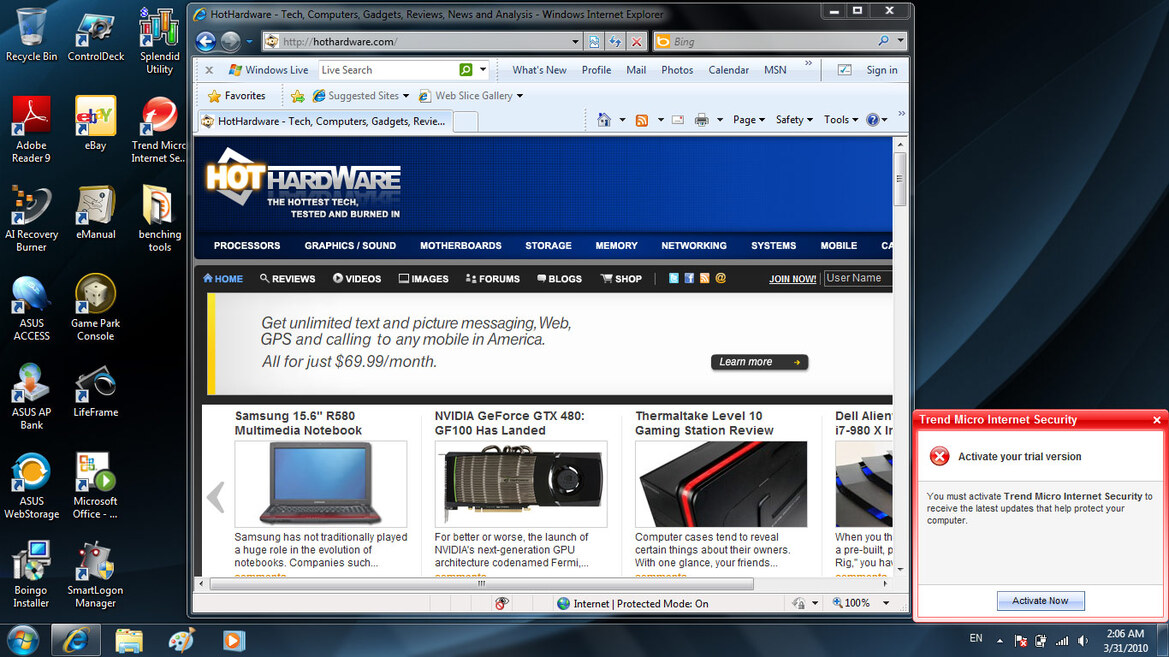Viewport: 1169px width, 657px height.
Task: Click HotHardware Twitter icon
Action: click(x=673, y=278)
